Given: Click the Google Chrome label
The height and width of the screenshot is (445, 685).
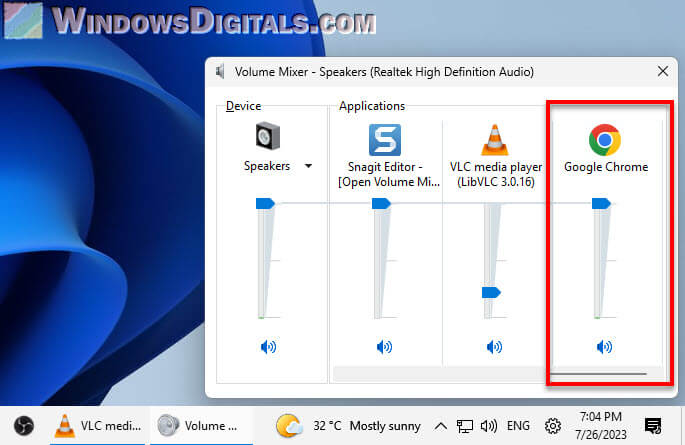Looking at the screenshot, I should (x=606, y=167).
